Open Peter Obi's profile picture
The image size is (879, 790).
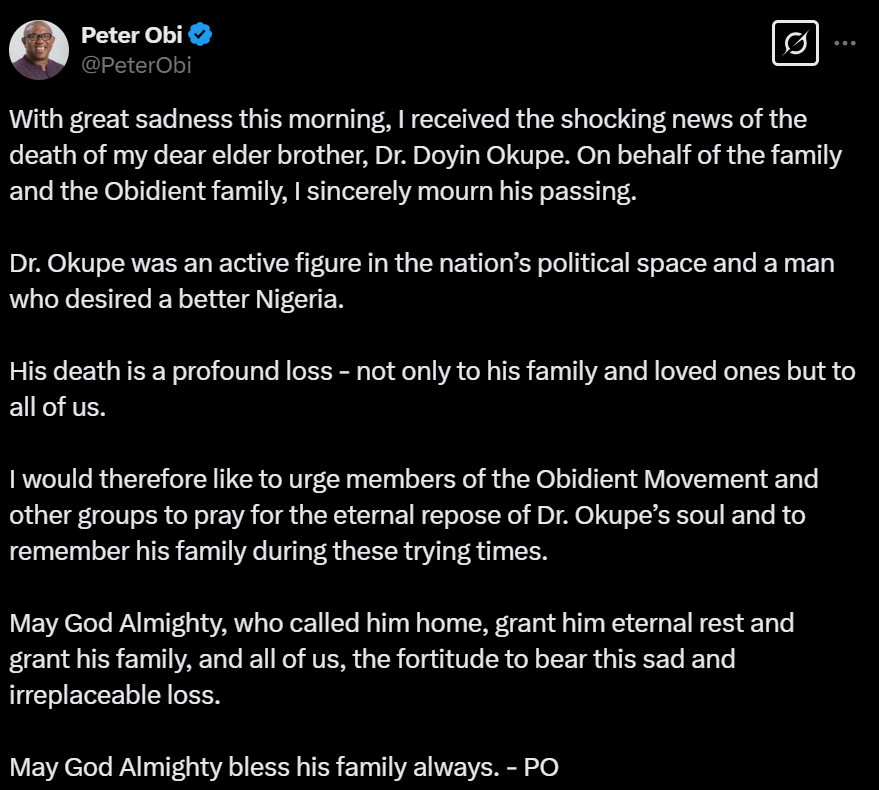39,50
